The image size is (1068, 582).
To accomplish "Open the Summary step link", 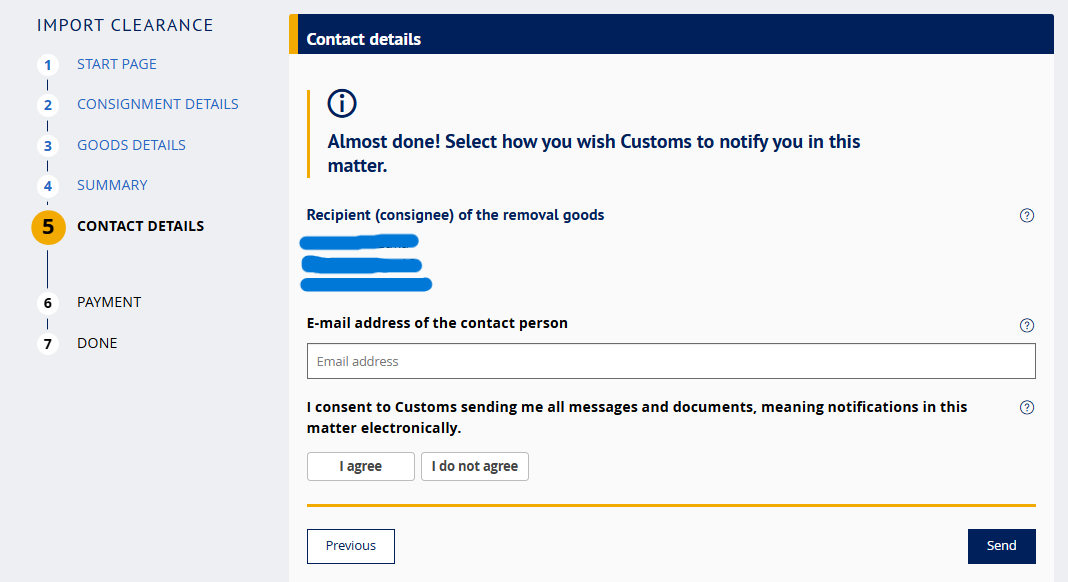I will pos(112,185).
